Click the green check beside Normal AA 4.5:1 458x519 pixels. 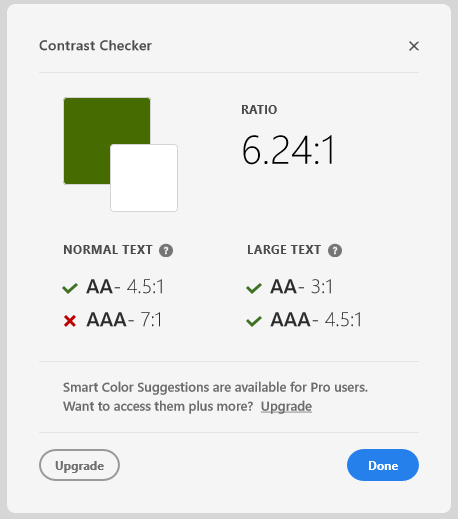(x=70, y=288)
